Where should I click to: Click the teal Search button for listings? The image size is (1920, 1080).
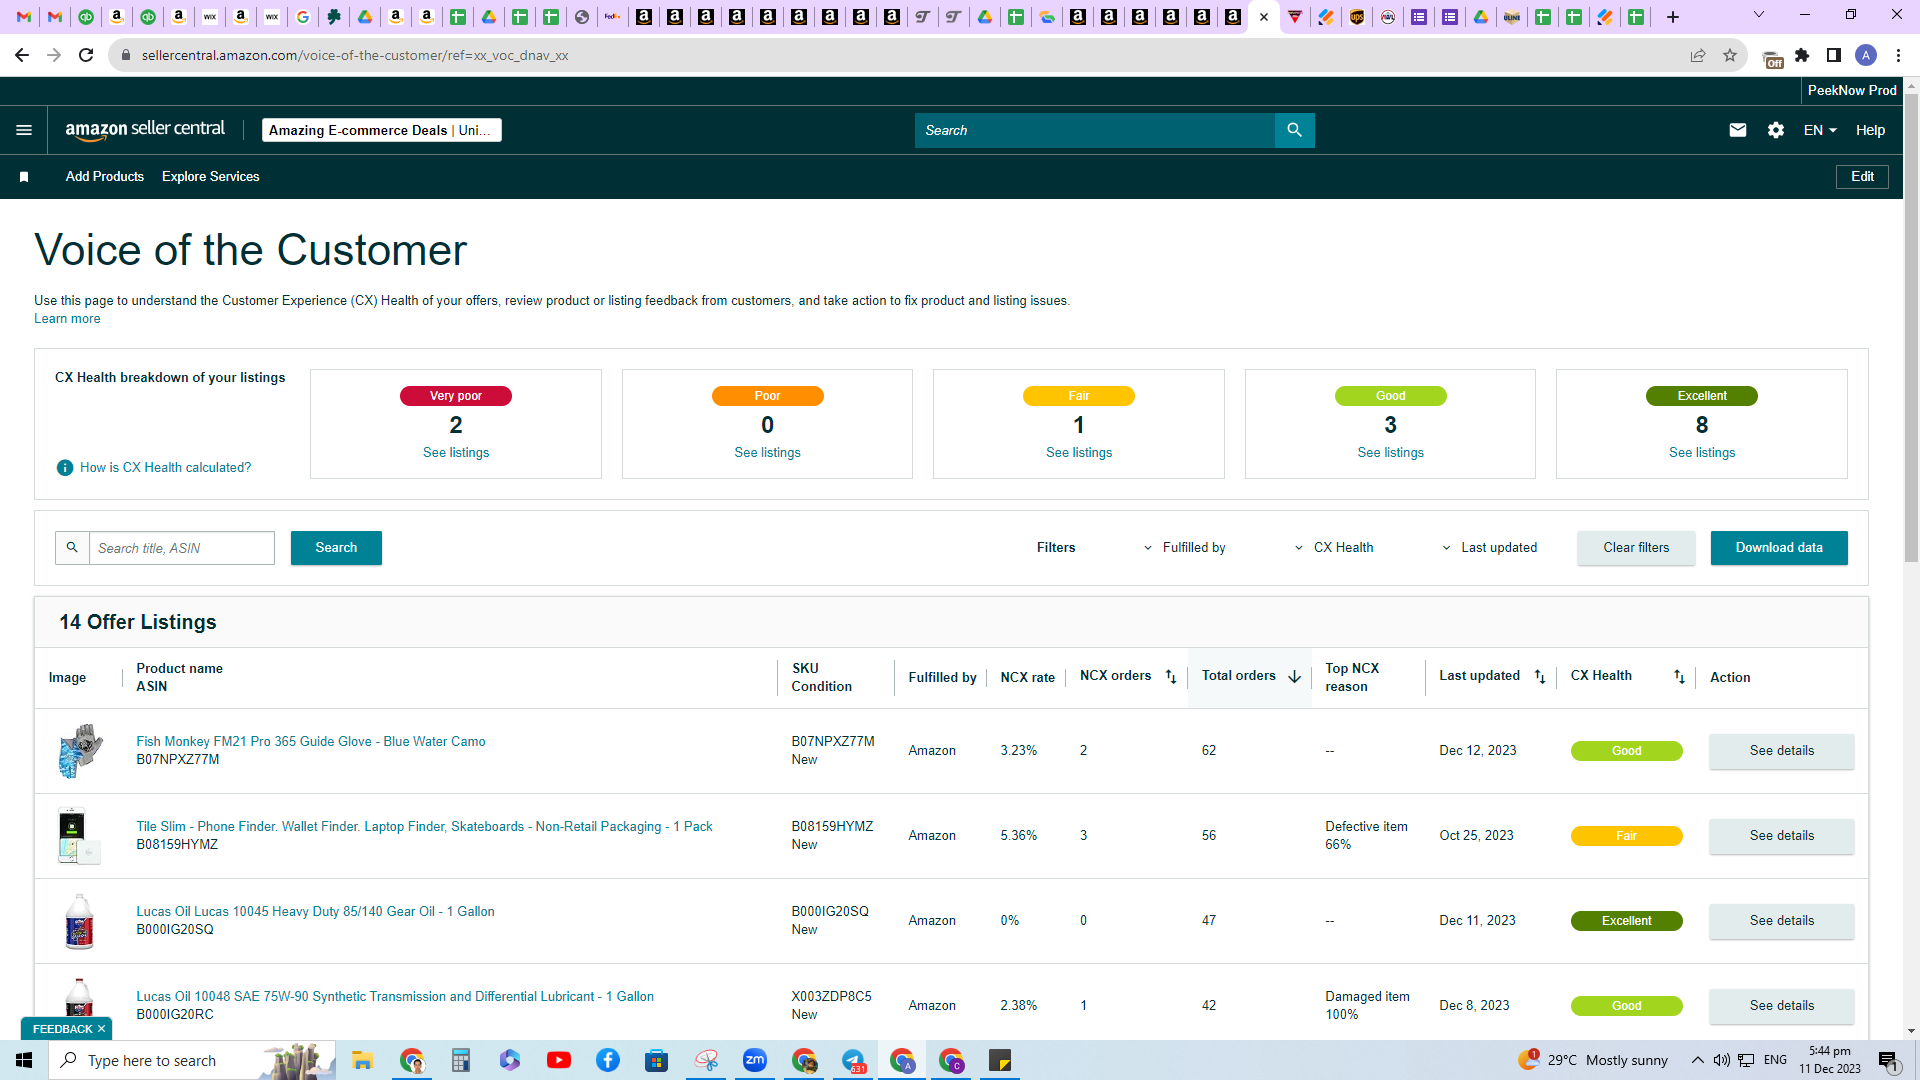(336, 548)
